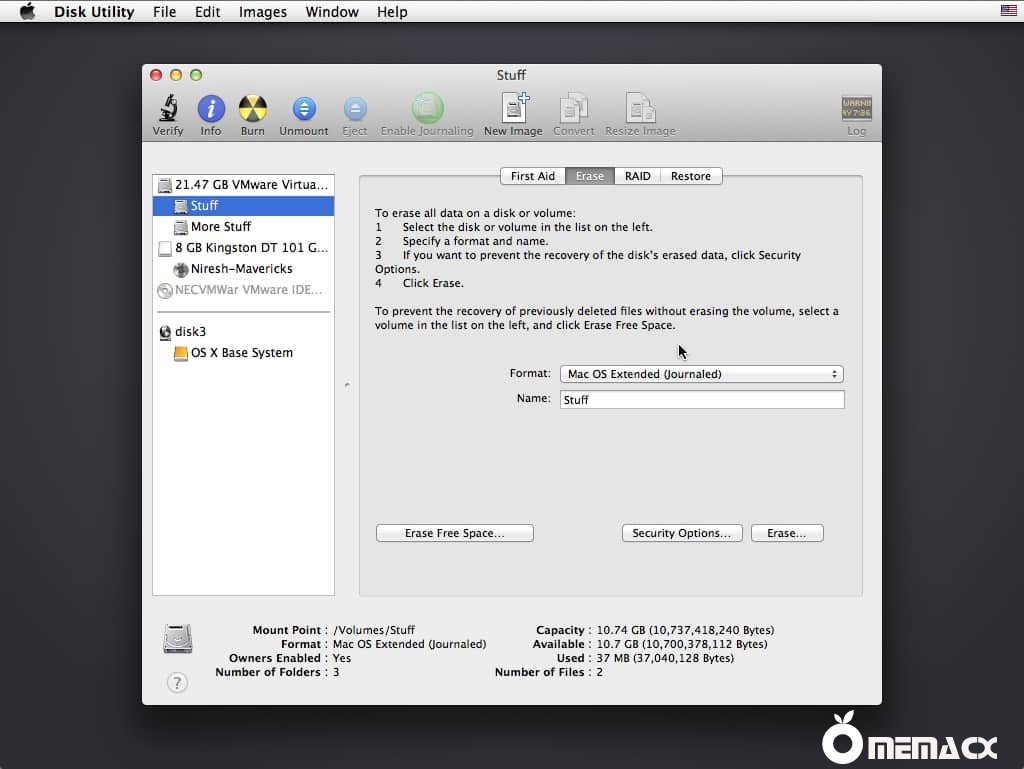Viewport: 1024px width, 769px height.
Task: Open the RAID tab
Action: click(637, 175)
